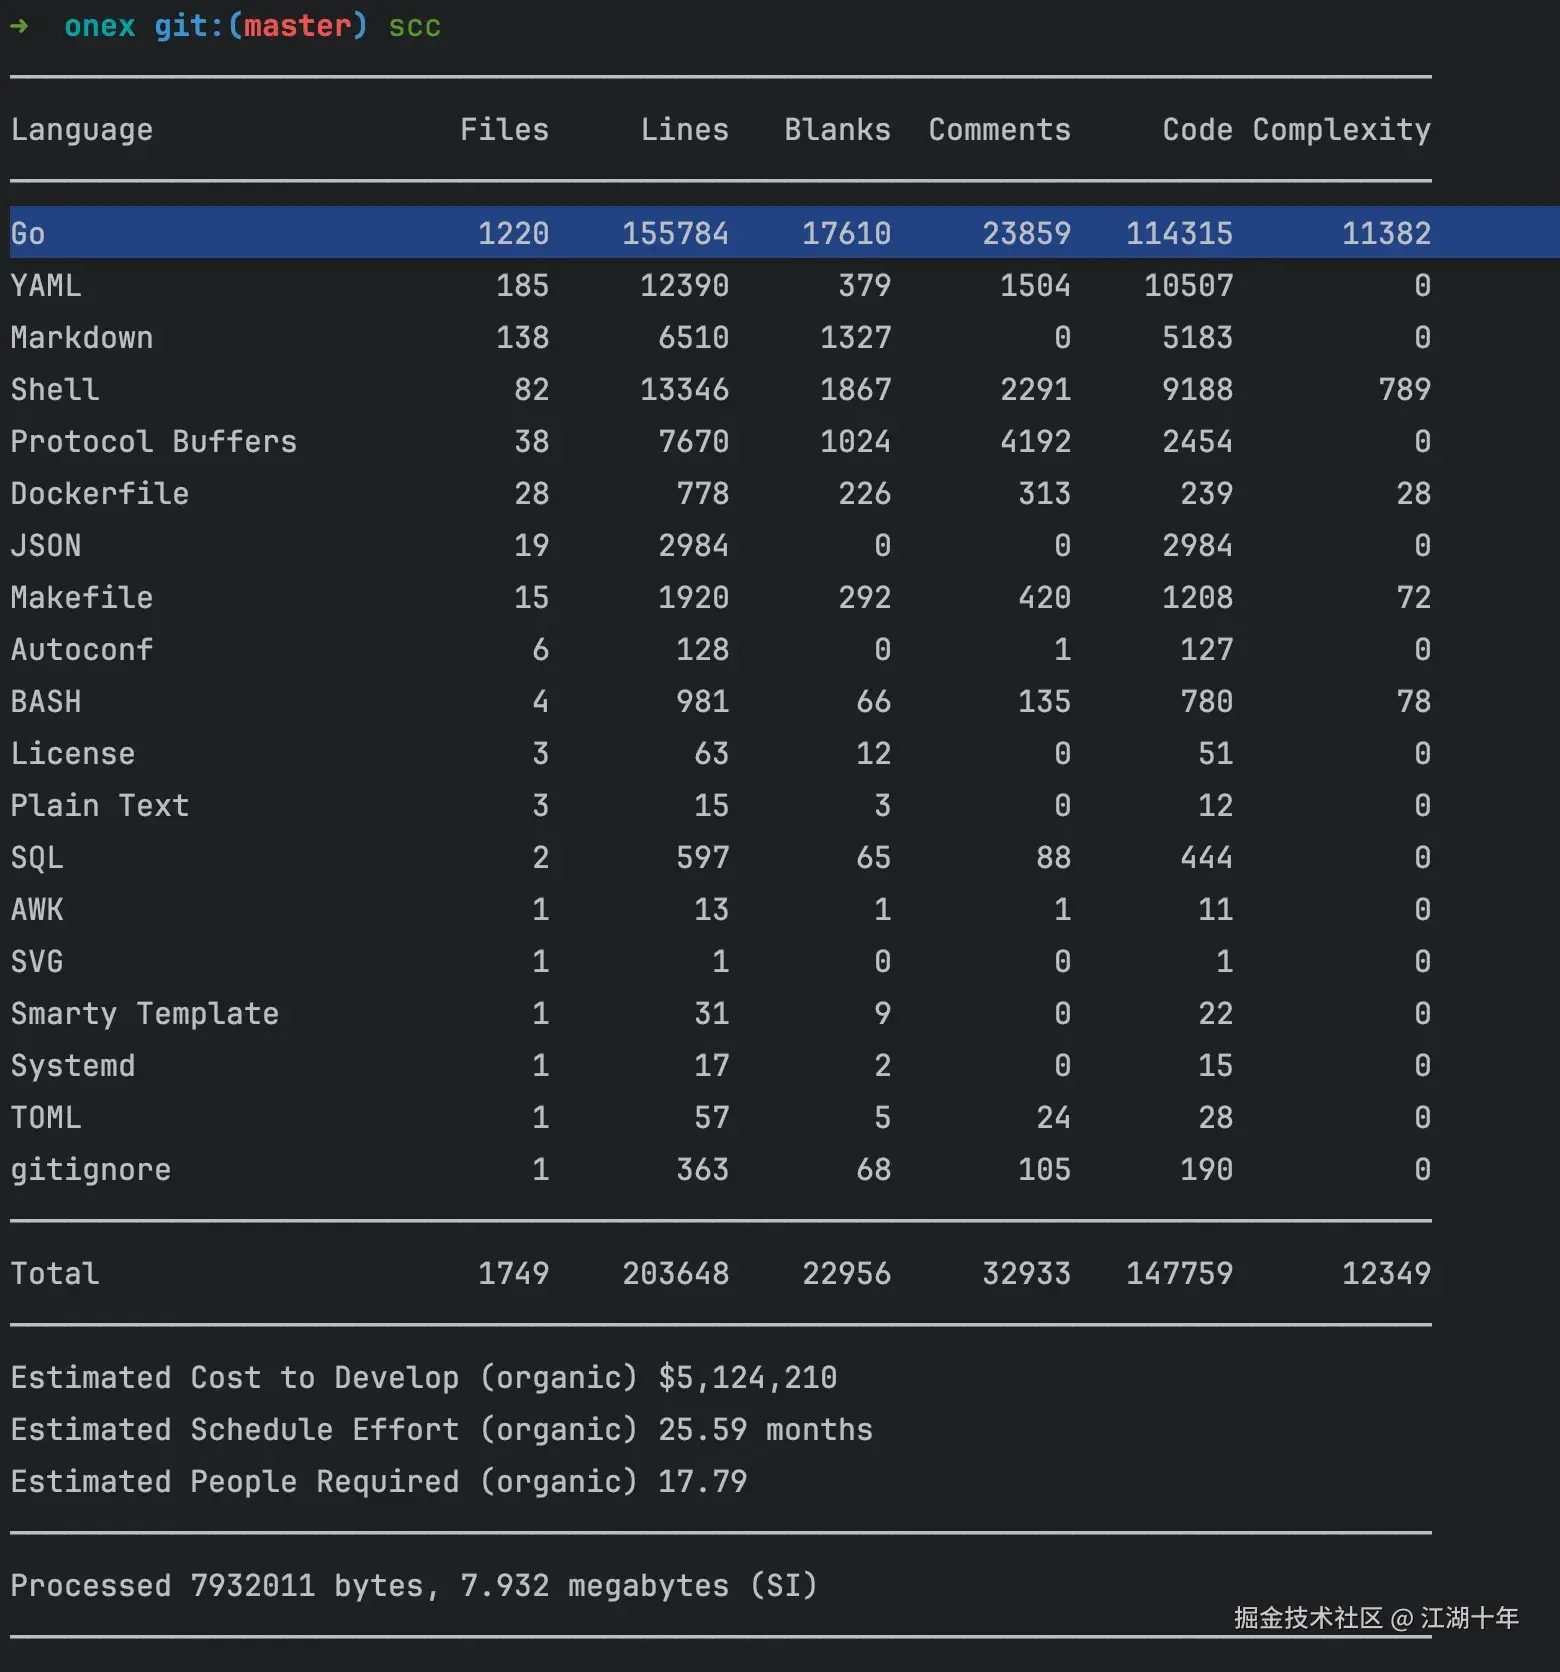Click the Total row label
Viewport: 1560px width, 1672px height.
[x=55, y=1274]
